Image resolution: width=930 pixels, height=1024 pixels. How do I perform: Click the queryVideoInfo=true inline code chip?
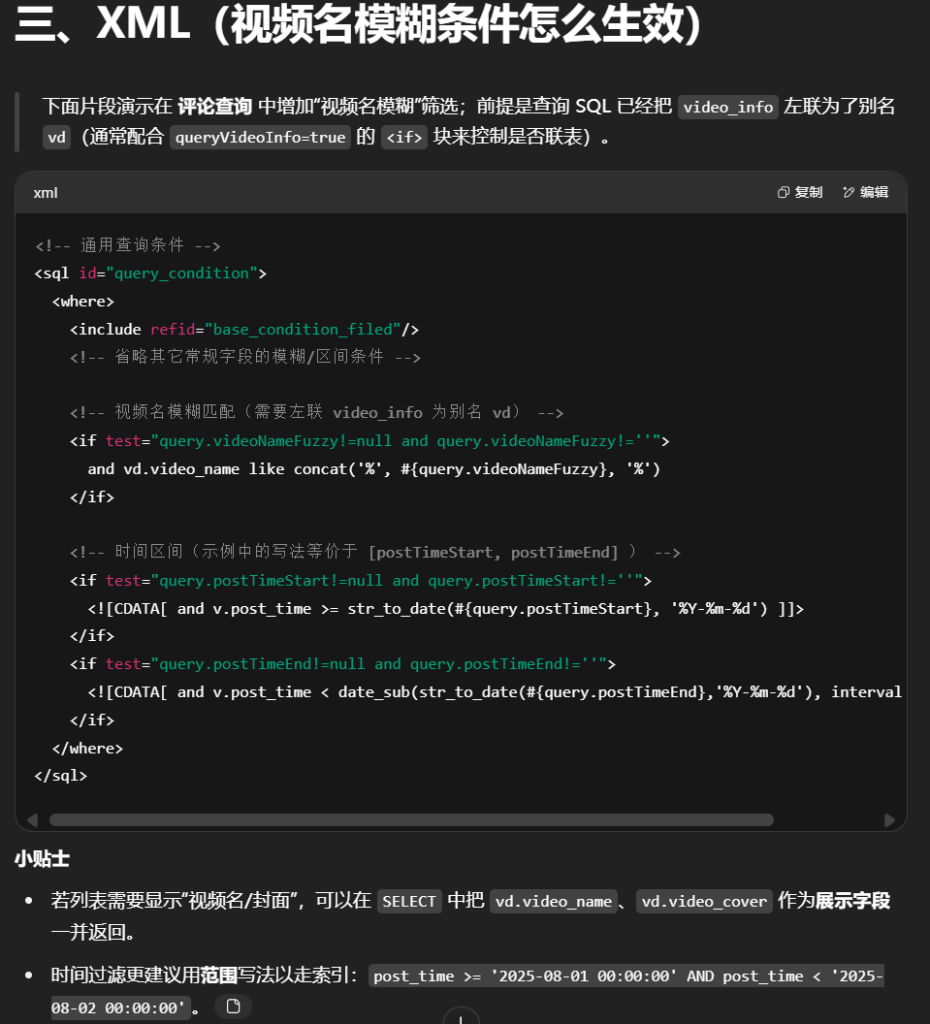point(260,137)
